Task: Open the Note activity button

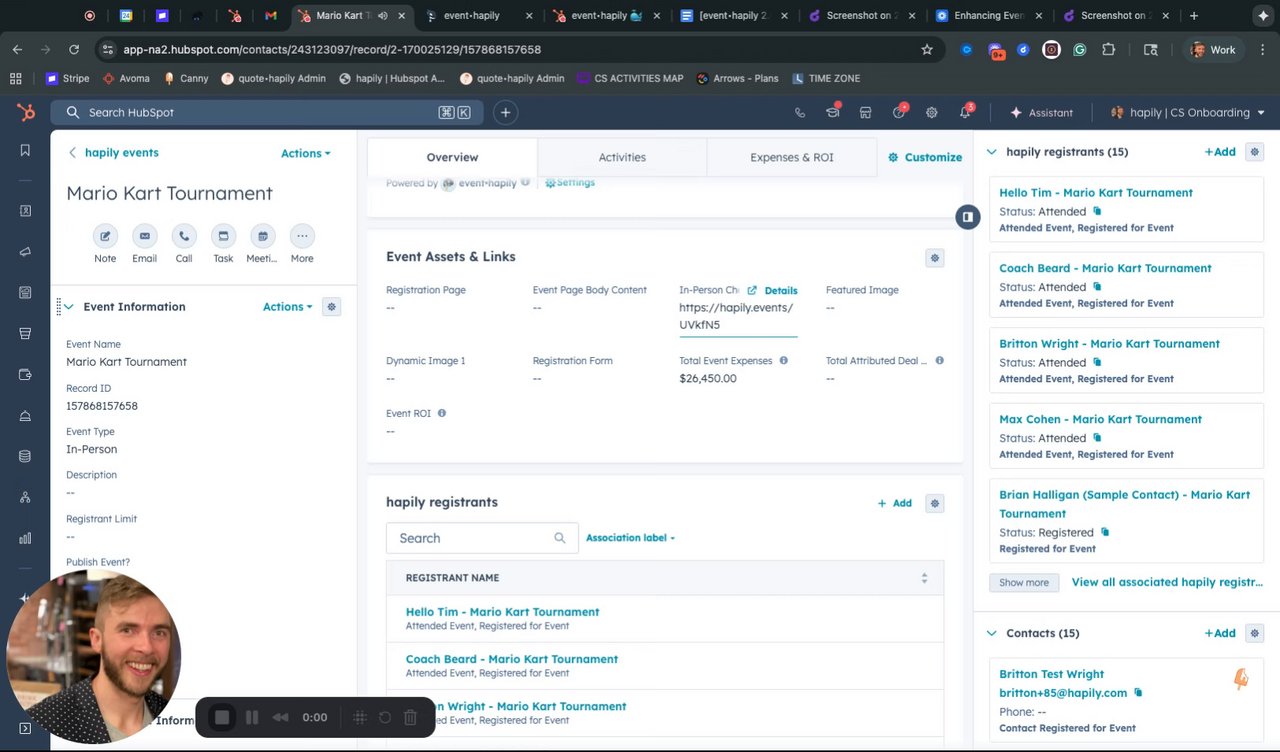Action: [x=105, y=236]
